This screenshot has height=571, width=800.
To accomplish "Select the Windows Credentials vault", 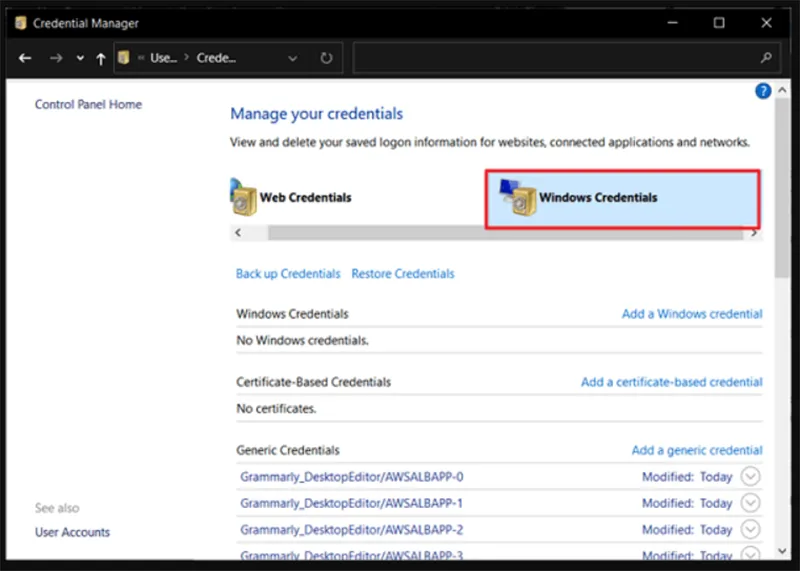I will pos(622,199).
